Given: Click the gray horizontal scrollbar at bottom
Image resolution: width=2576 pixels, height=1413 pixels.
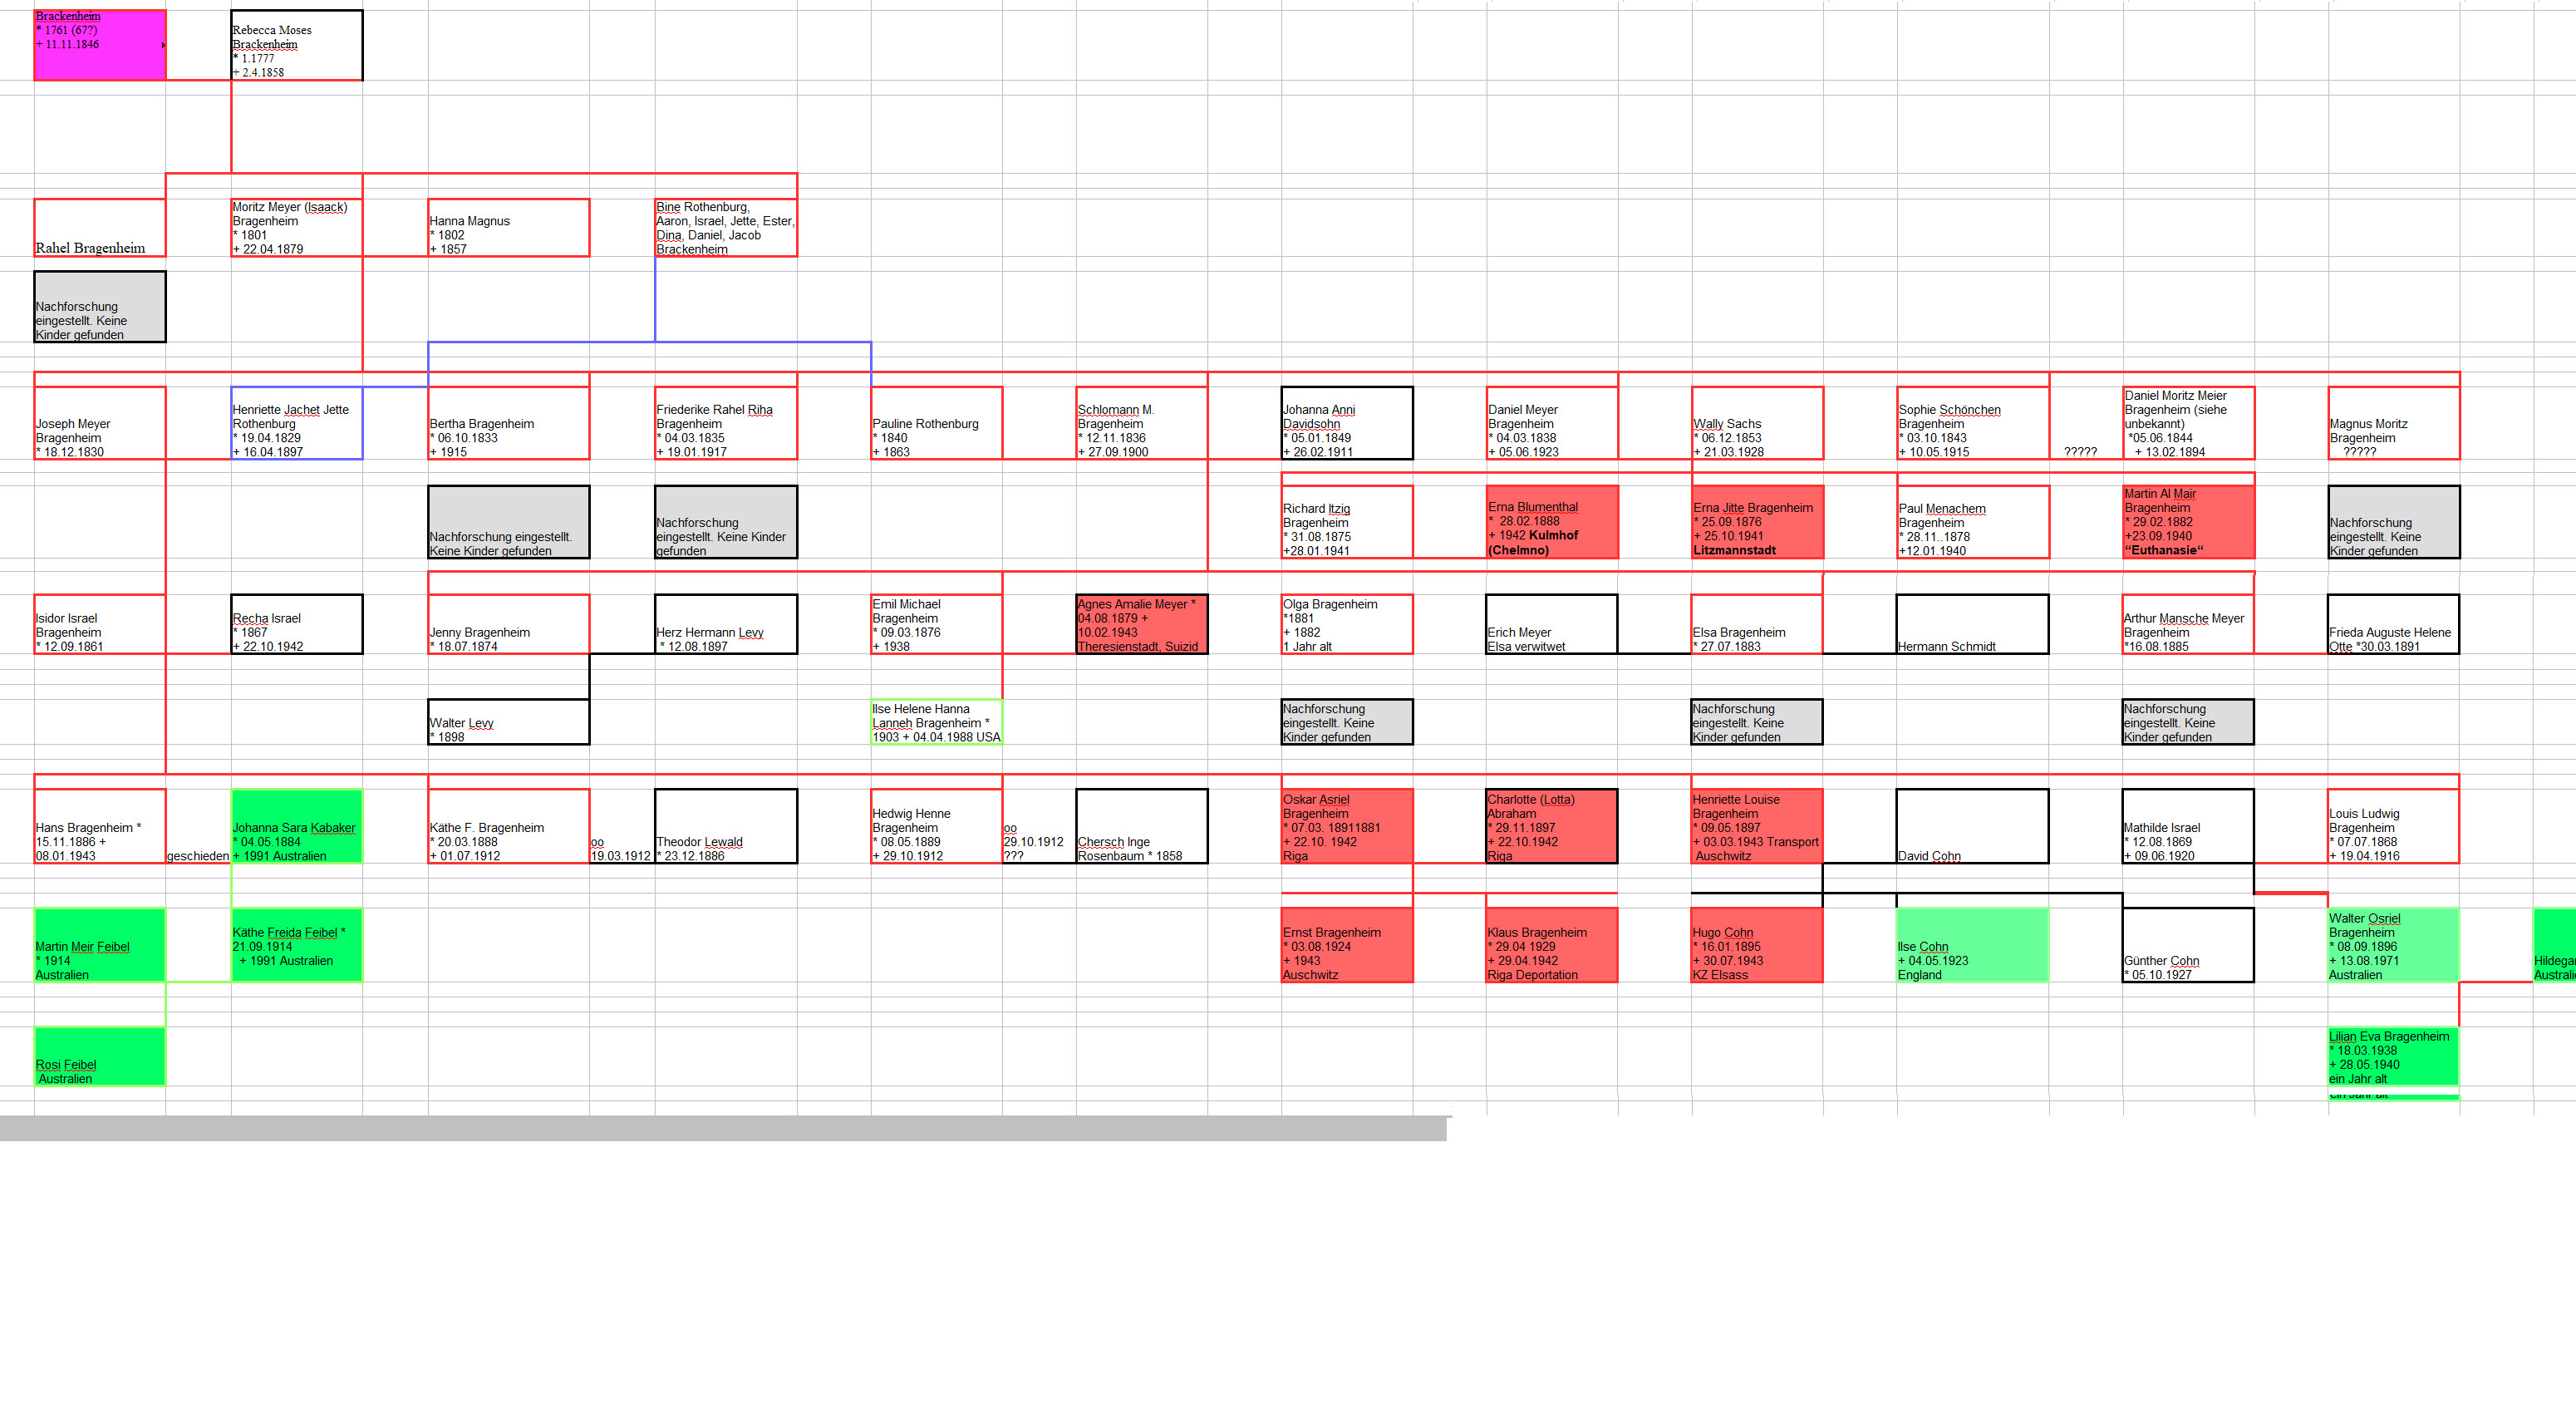Looking at the screenshot, I should click(722, 1128).
